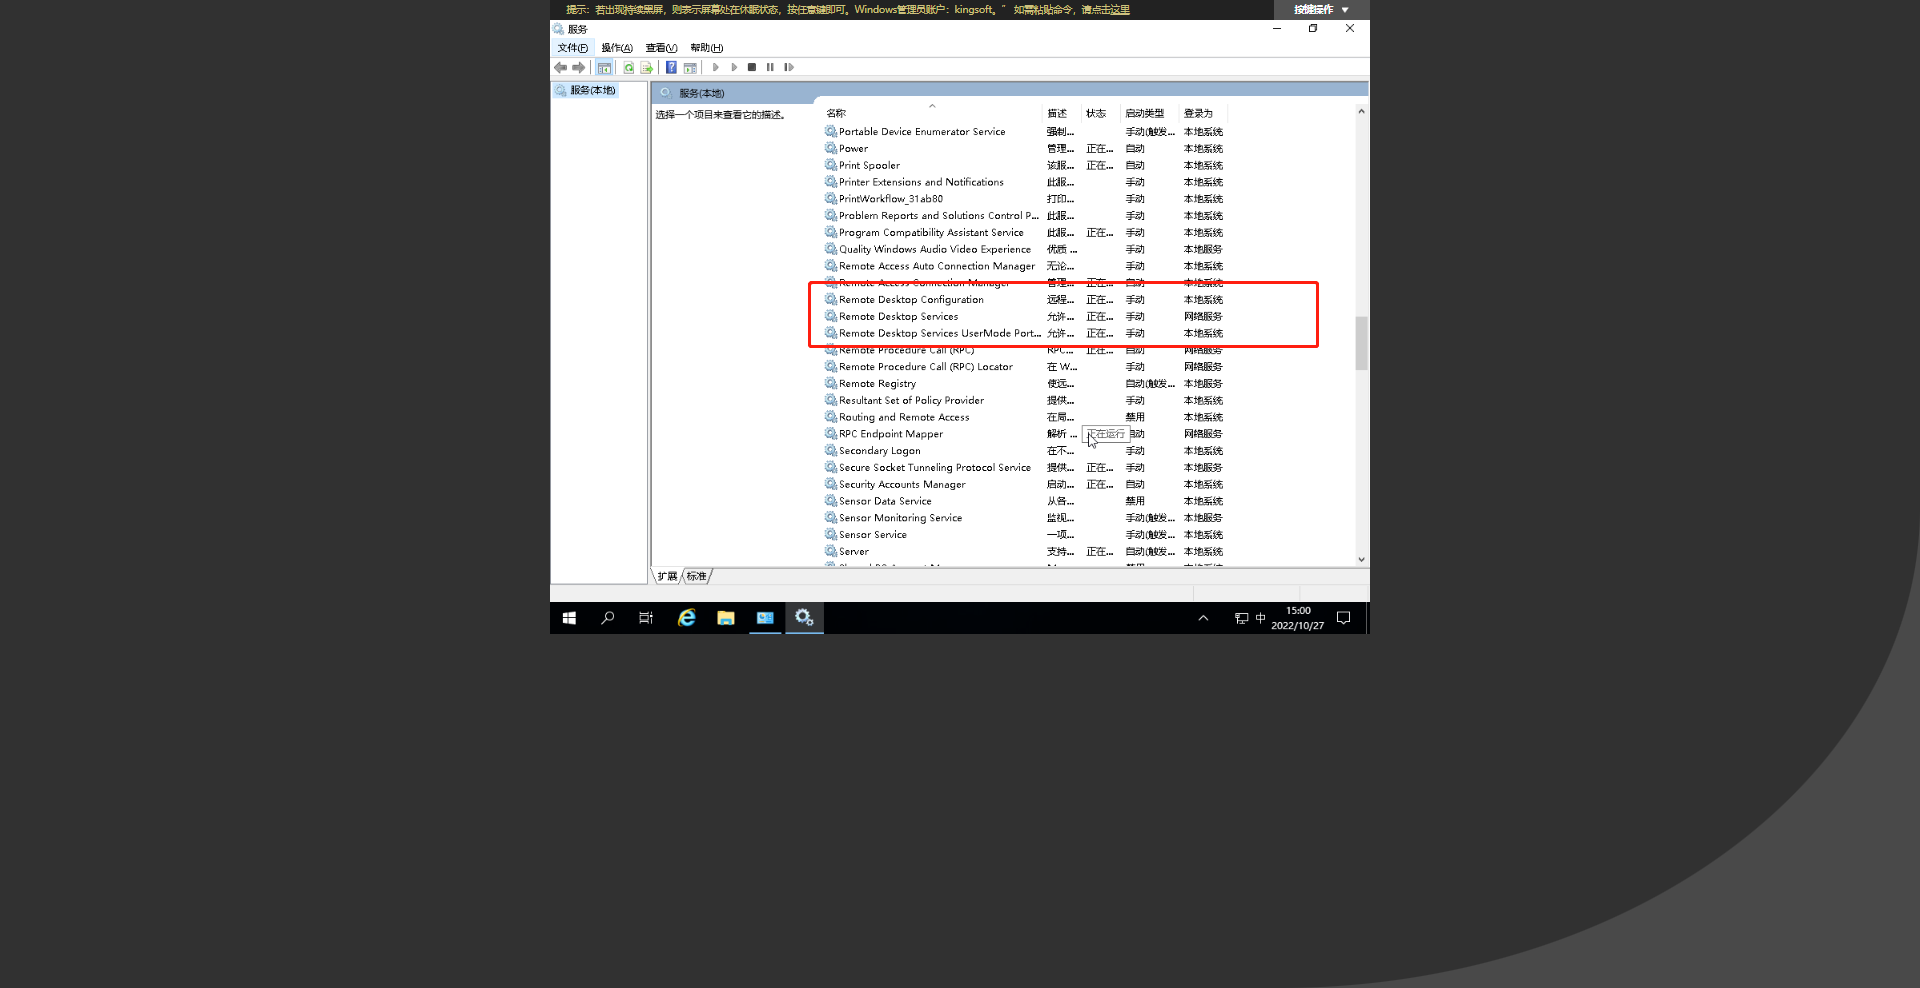
Task: Select Portable Device Enumerator Service row
Action: pyautogui.click(x=1025, y=132)
